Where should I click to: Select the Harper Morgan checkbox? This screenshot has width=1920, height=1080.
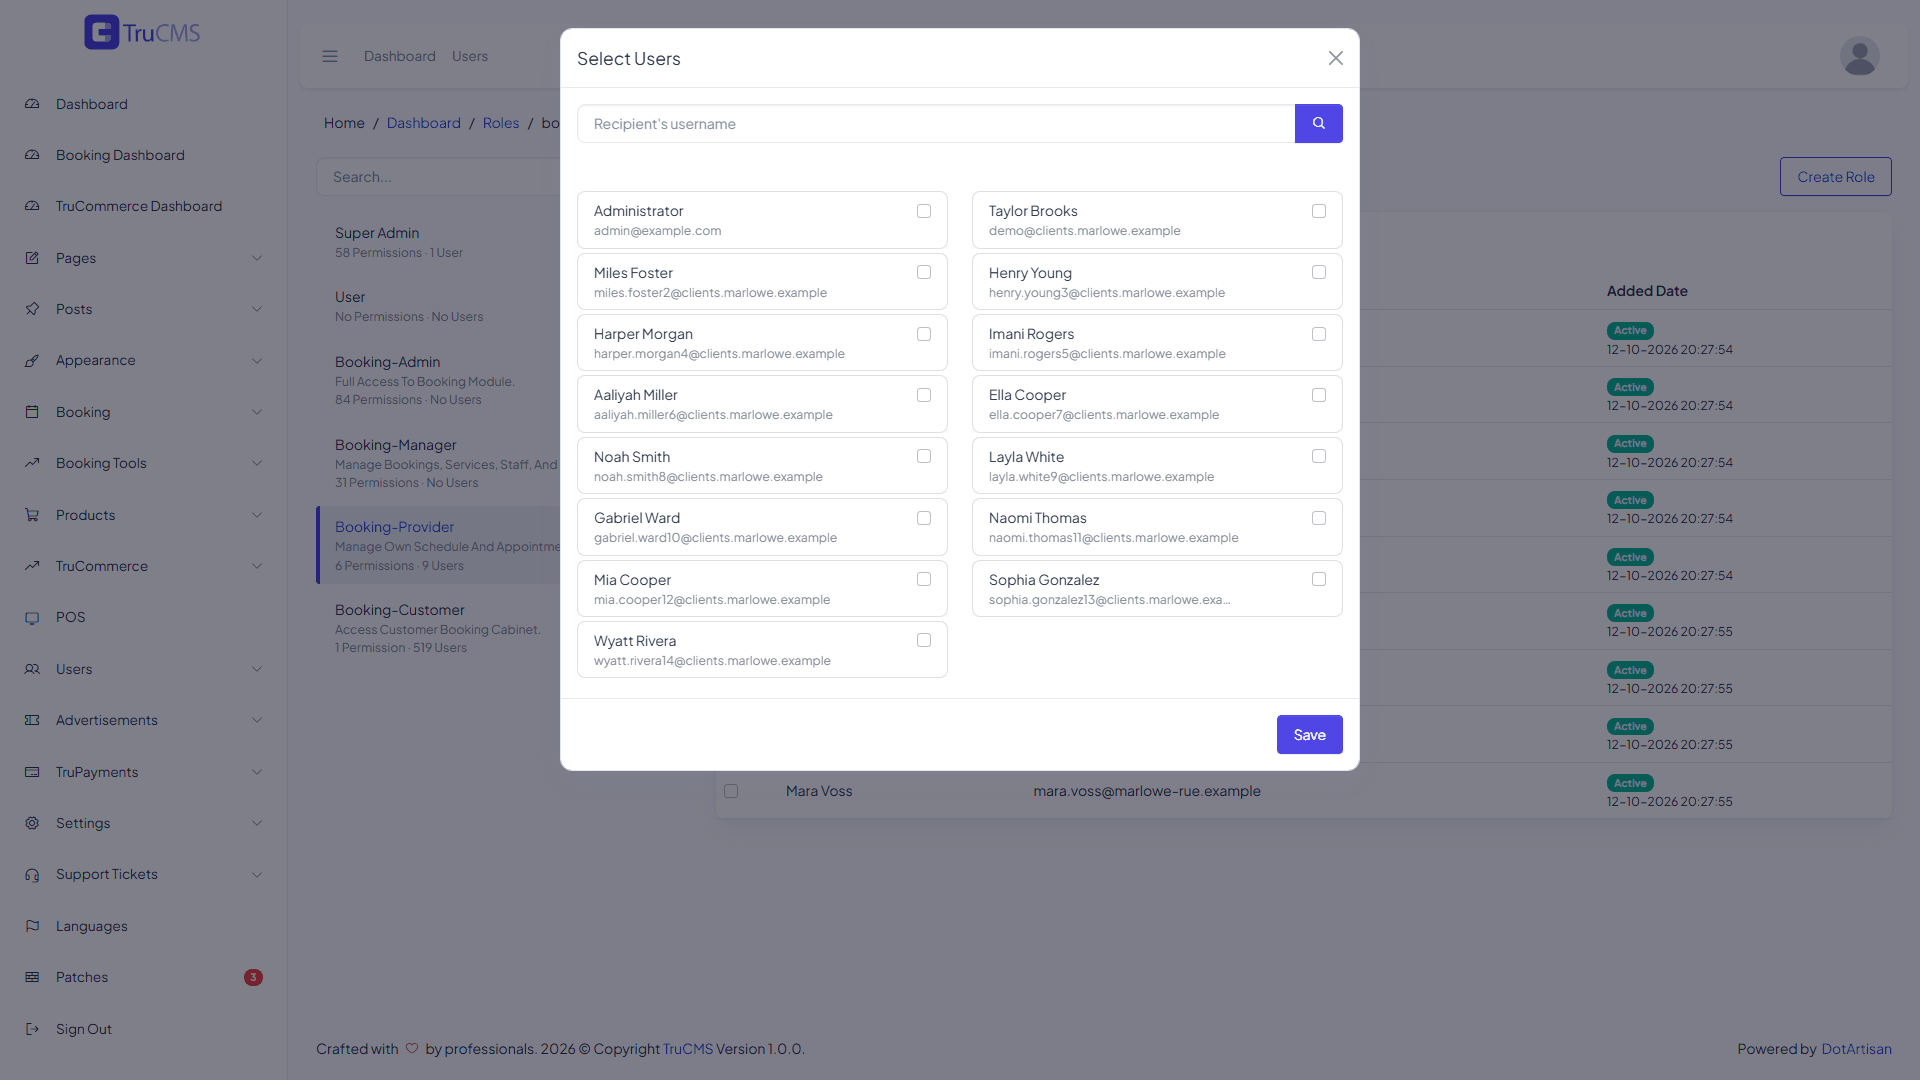(924, 334)
